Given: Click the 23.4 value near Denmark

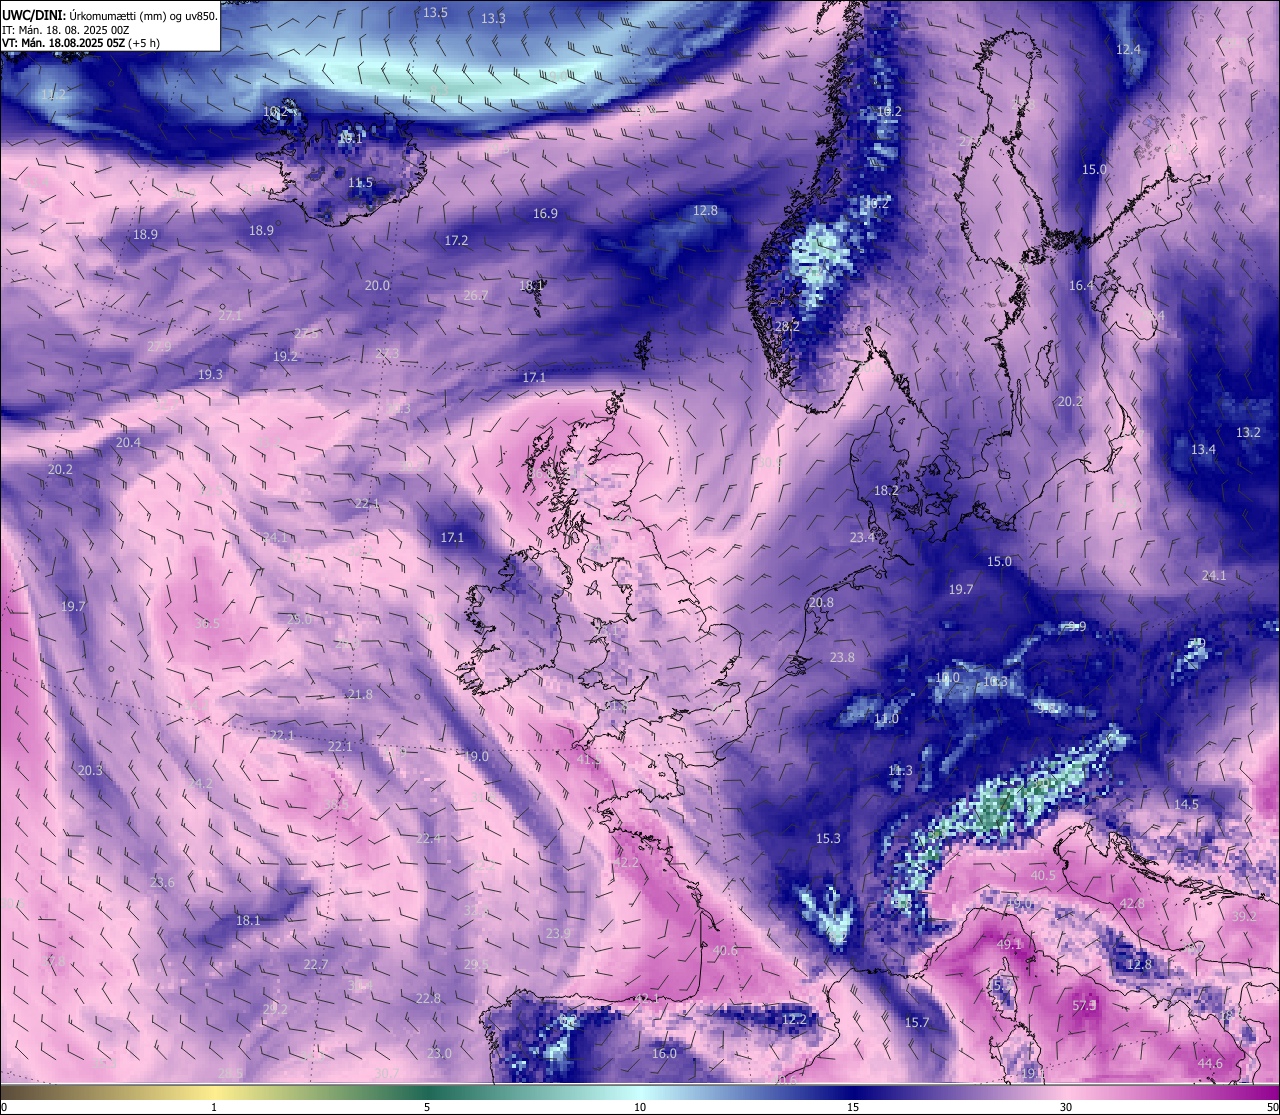Looking at the screenshot, I should click(862, 537).
